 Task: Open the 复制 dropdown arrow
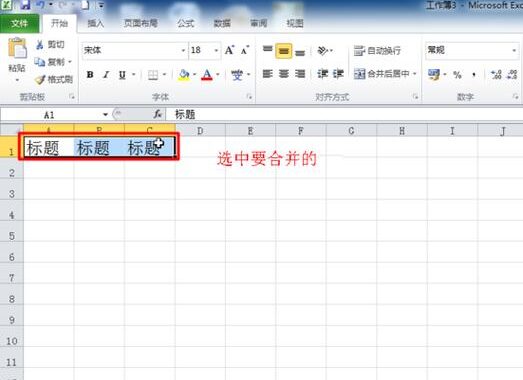point(70,62)
